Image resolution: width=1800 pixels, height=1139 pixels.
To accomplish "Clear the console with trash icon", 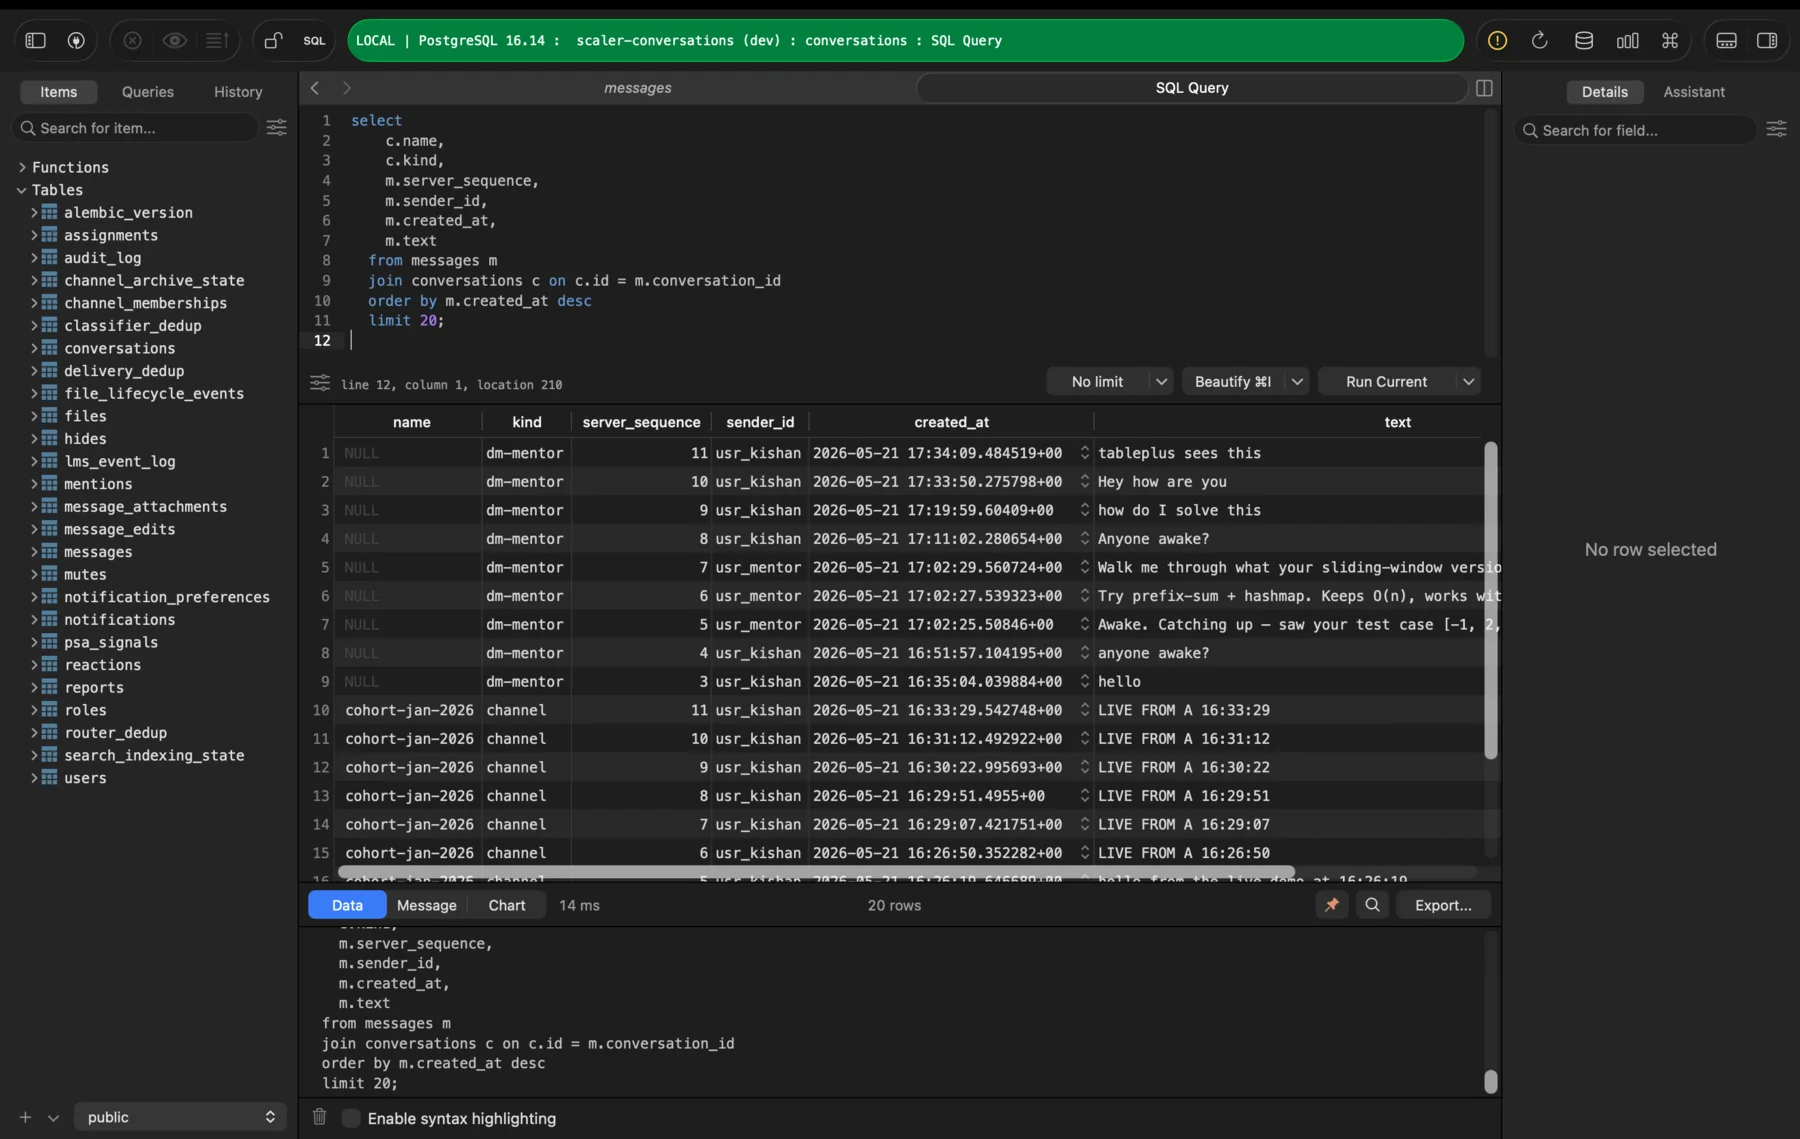I will point(319,1117).
